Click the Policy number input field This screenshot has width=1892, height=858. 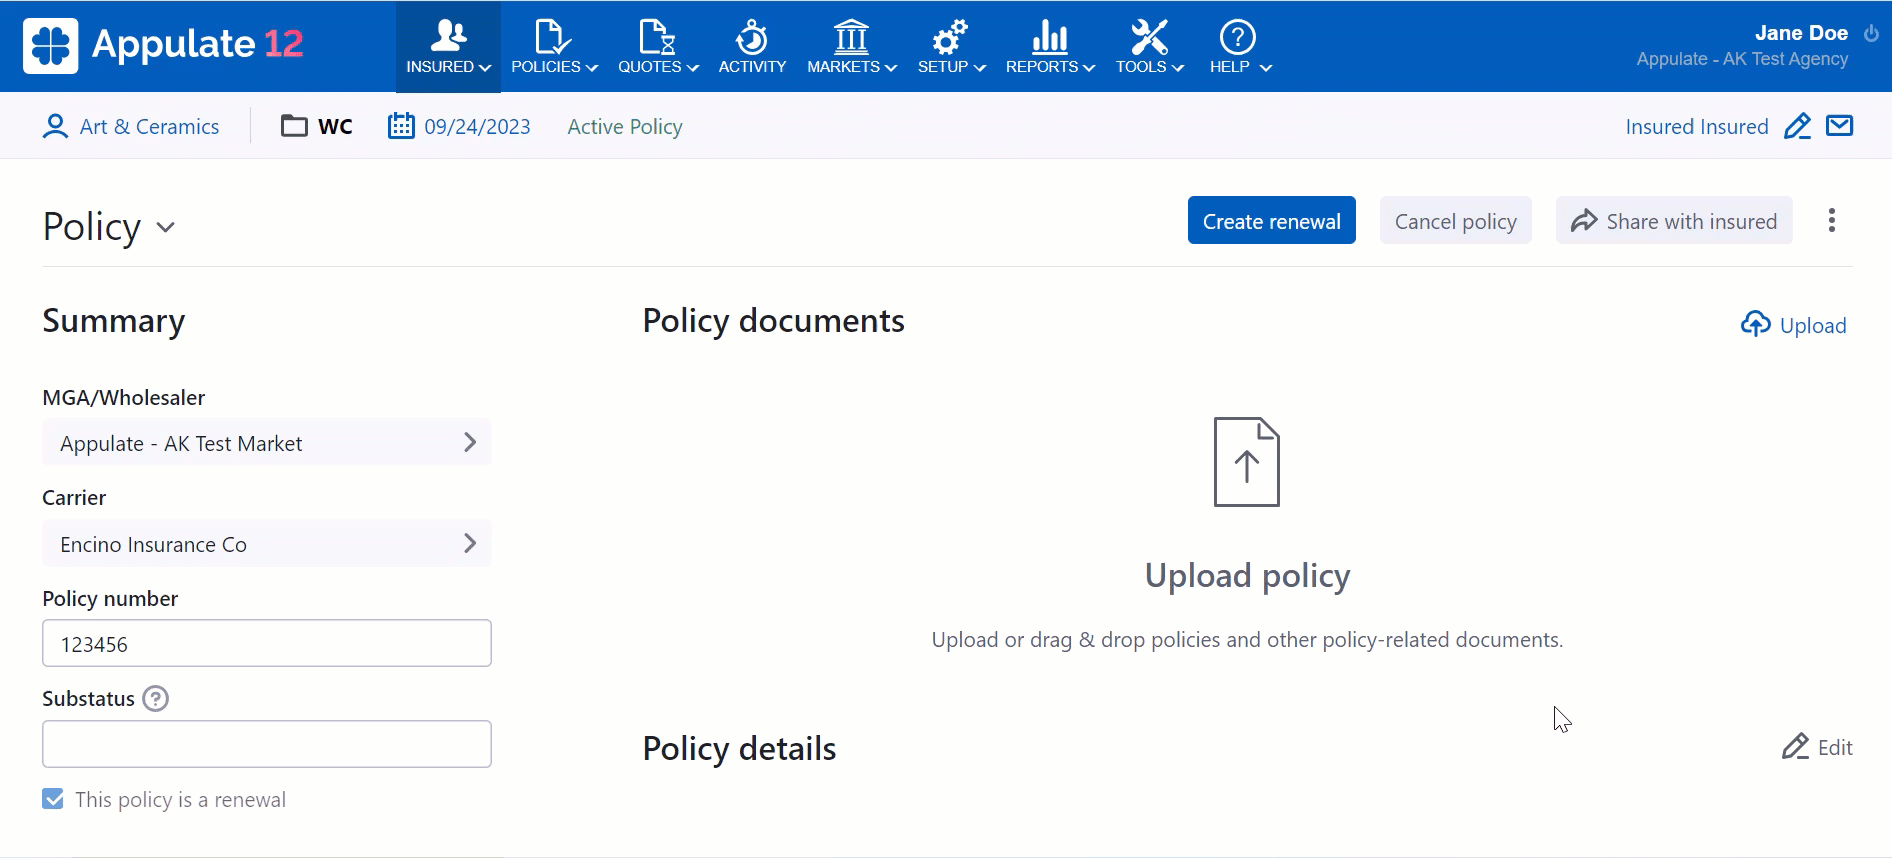[x=266, y=644]
